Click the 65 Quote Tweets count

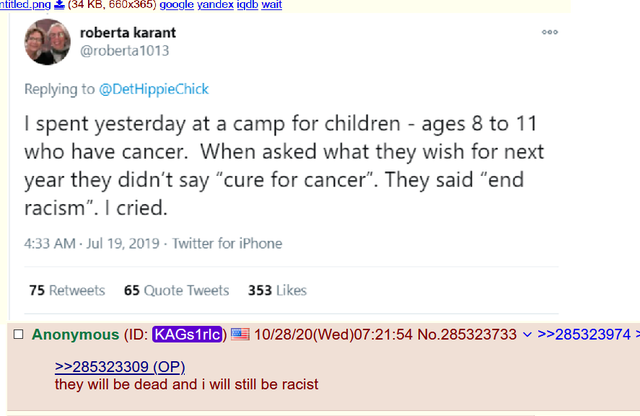176,290
